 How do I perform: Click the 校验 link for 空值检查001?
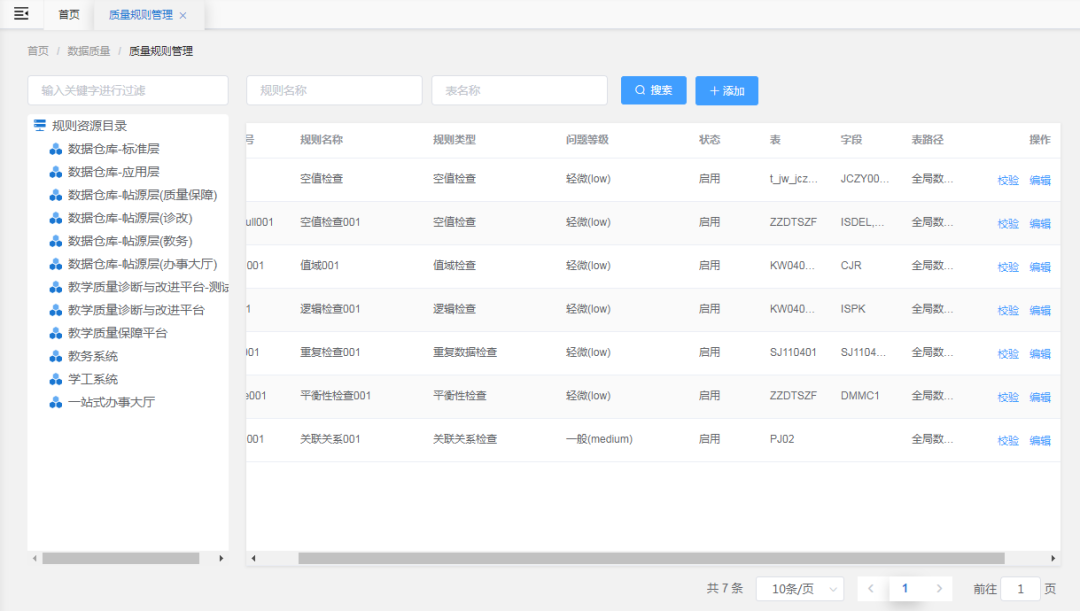click(1007, 223)
